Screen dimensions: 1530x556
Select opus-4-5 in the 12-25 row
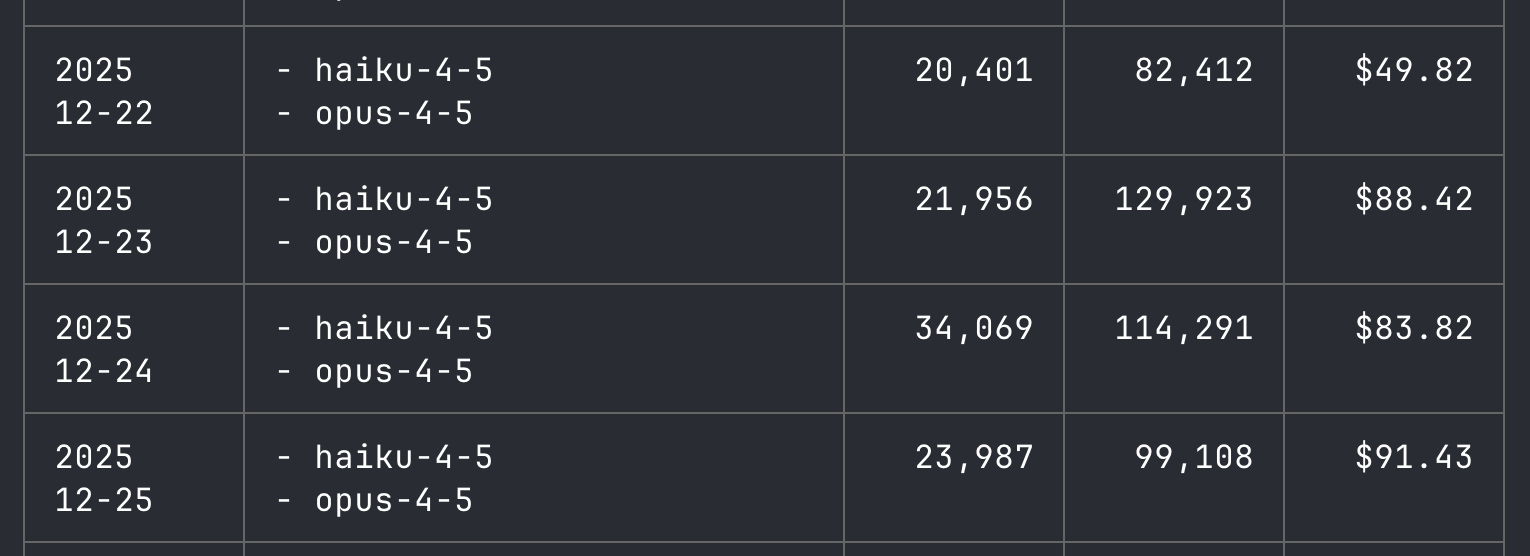coord(393,500)
